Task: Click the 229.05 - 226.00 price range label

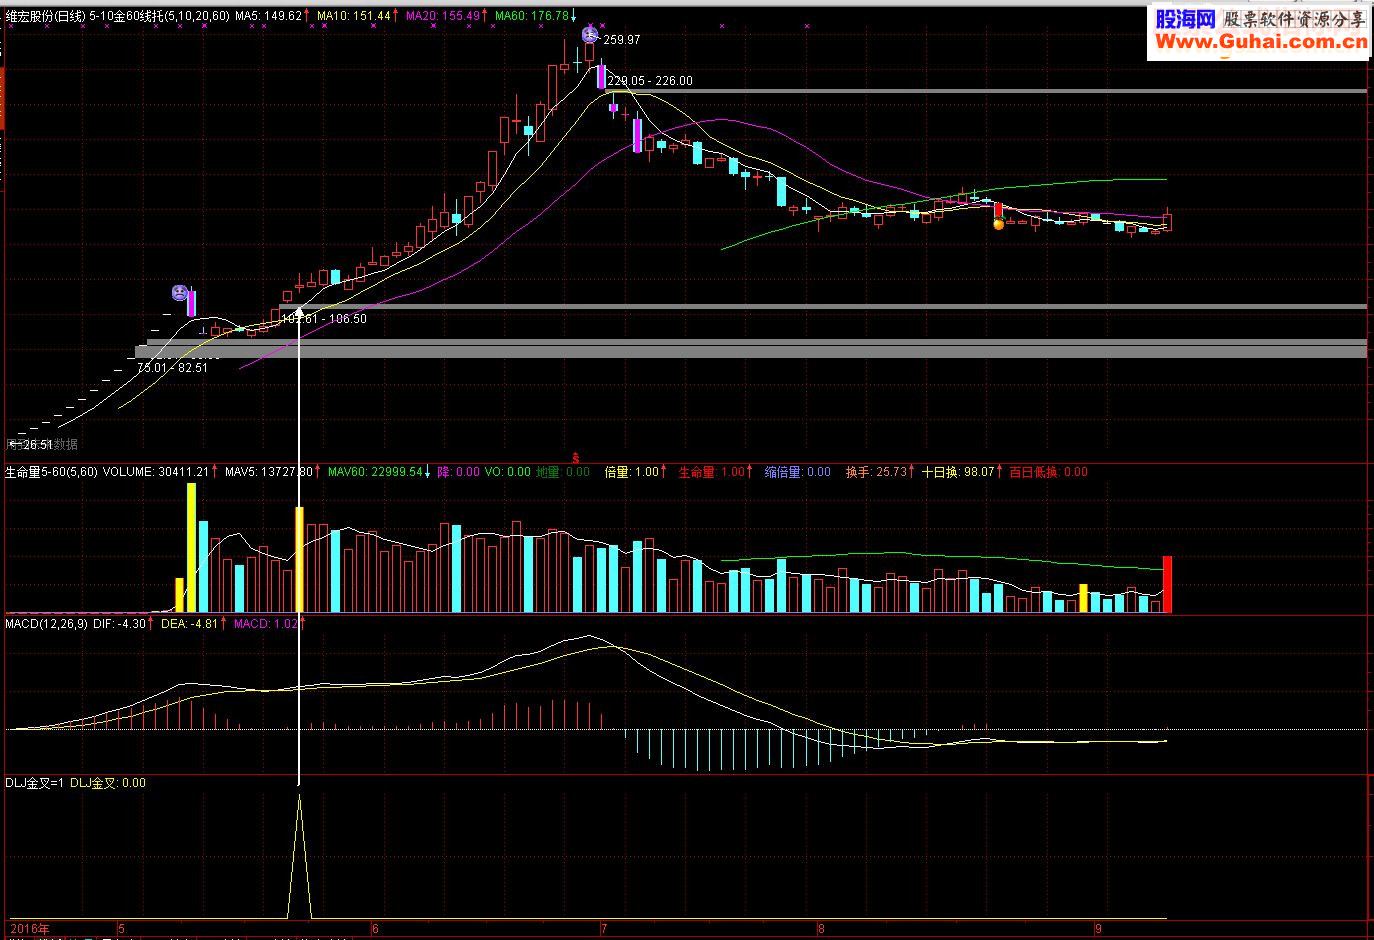Action: click(x=650, y=81)
